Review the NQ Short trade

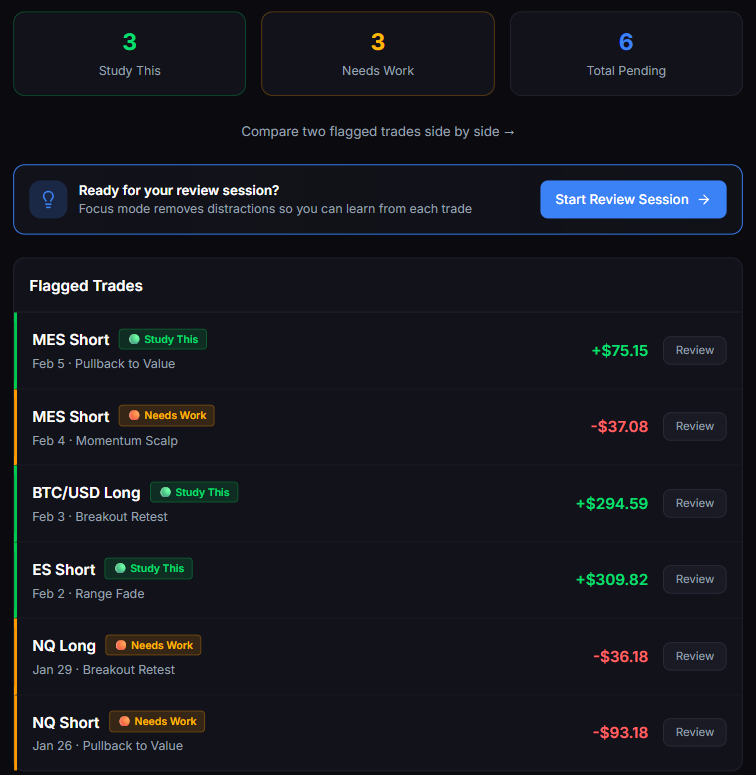tap(694, 732)
